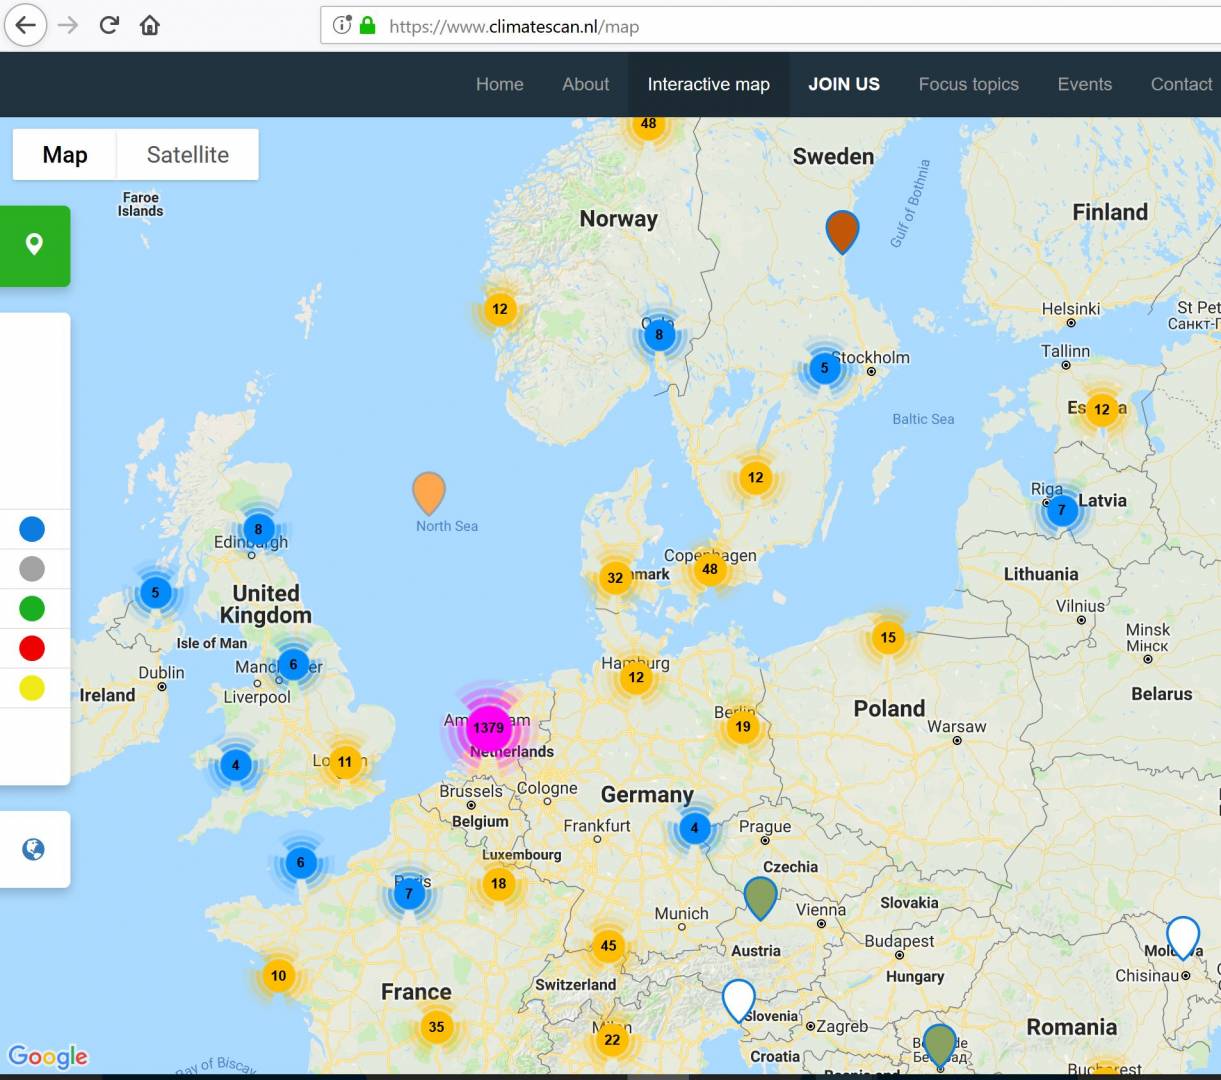Click the orange pin in the North Sea
This screenshot has width=1221, height=1080.
click(x=429, y=493)
